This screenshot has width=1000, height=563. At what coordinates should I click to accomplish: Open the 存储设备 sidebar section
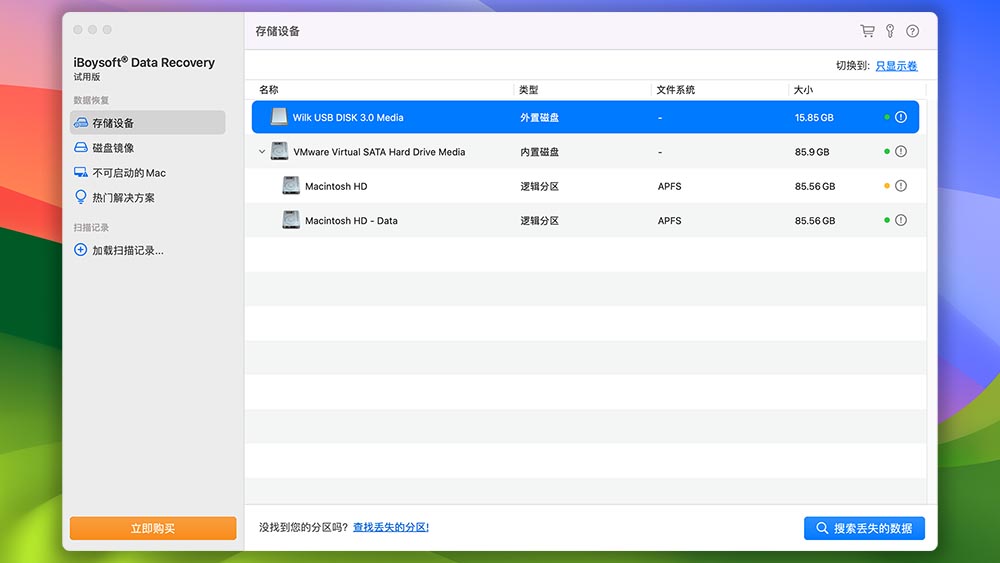147,122
